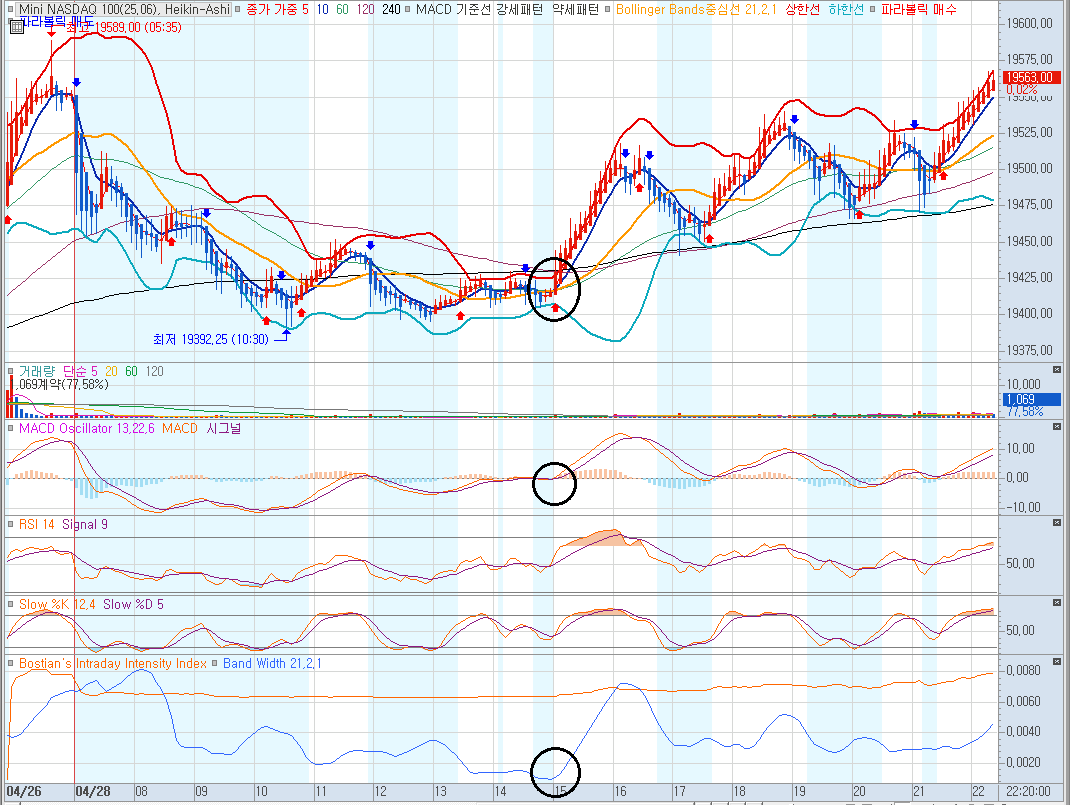This screenshot has height=805, width=1070.
Task: Click the 약세패턴 label
Action: [x=575, y=10]
